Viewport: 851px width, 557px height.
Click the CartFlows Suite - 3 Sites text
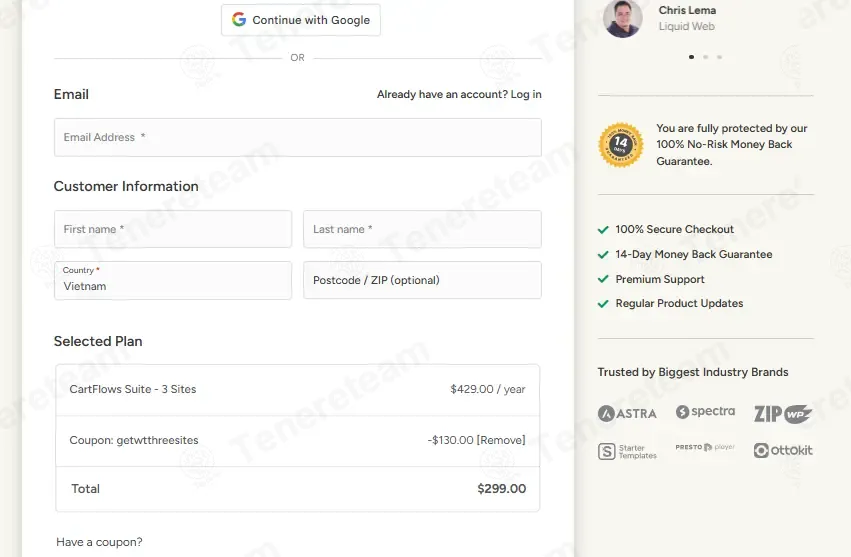133,389
